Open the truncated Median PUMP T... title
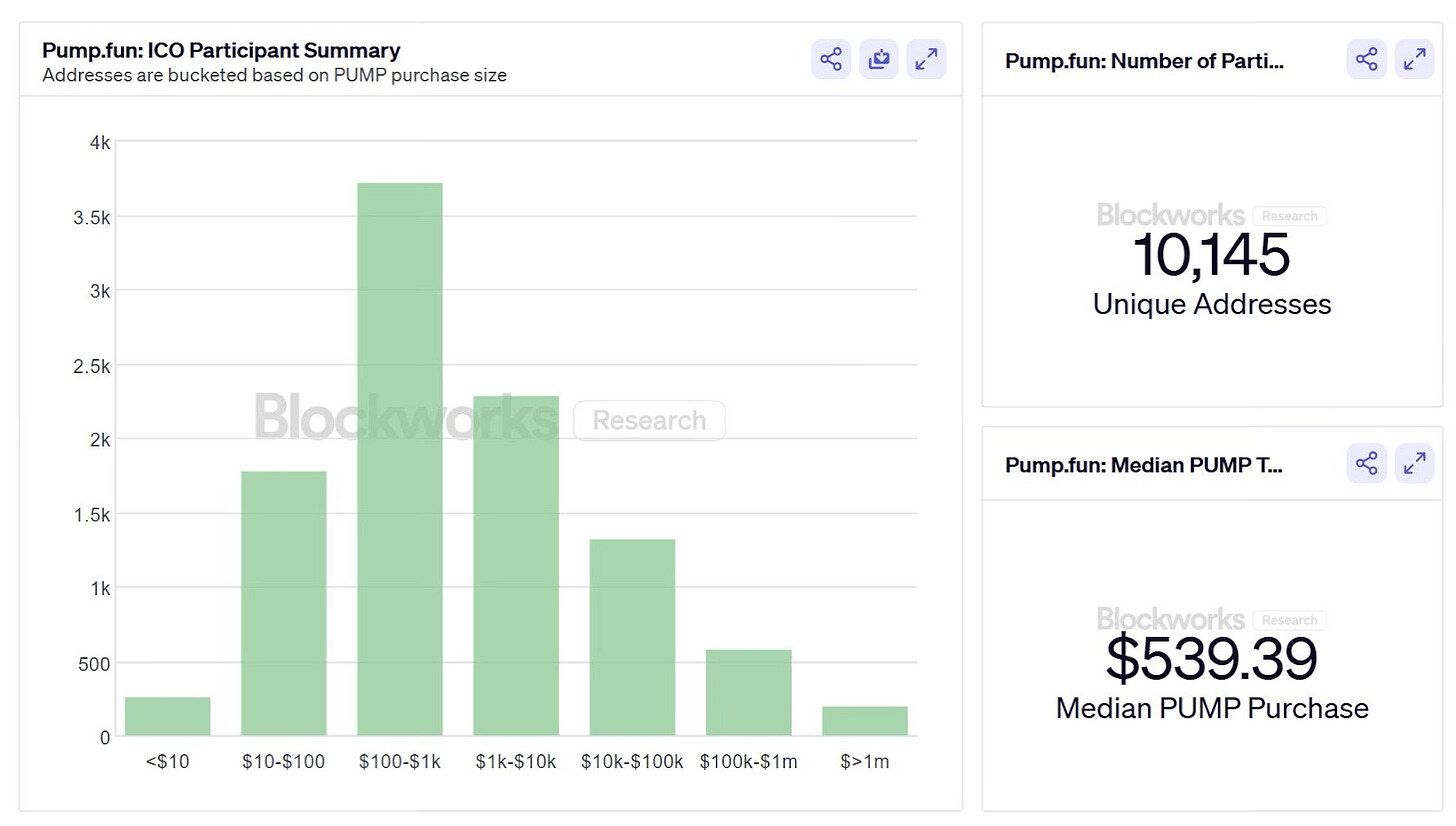 pos(1144,465)
